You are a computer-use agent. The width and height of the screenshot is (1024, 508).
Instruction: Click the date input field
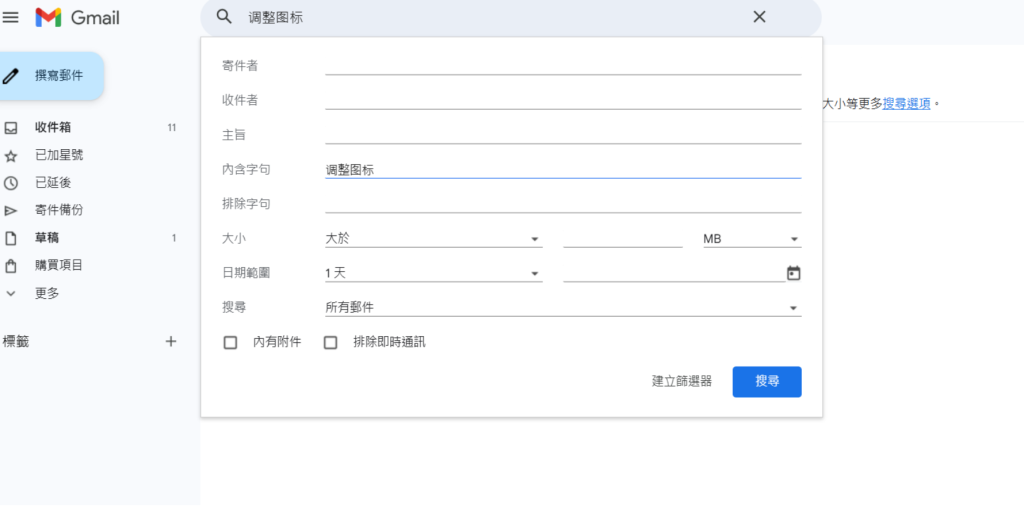tap(674, 273)
